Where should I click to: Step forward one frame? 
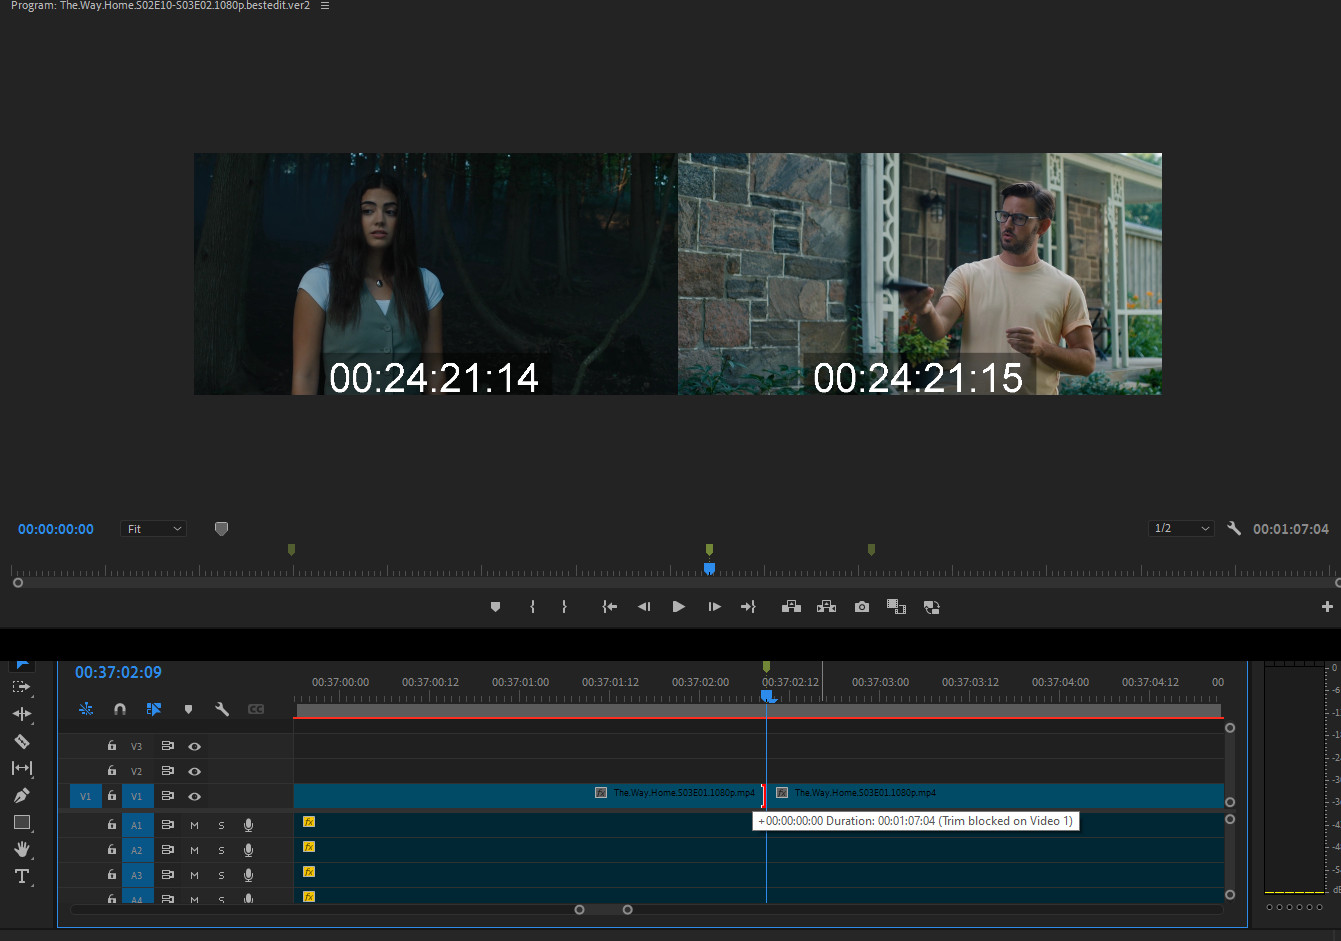point(714,607)
